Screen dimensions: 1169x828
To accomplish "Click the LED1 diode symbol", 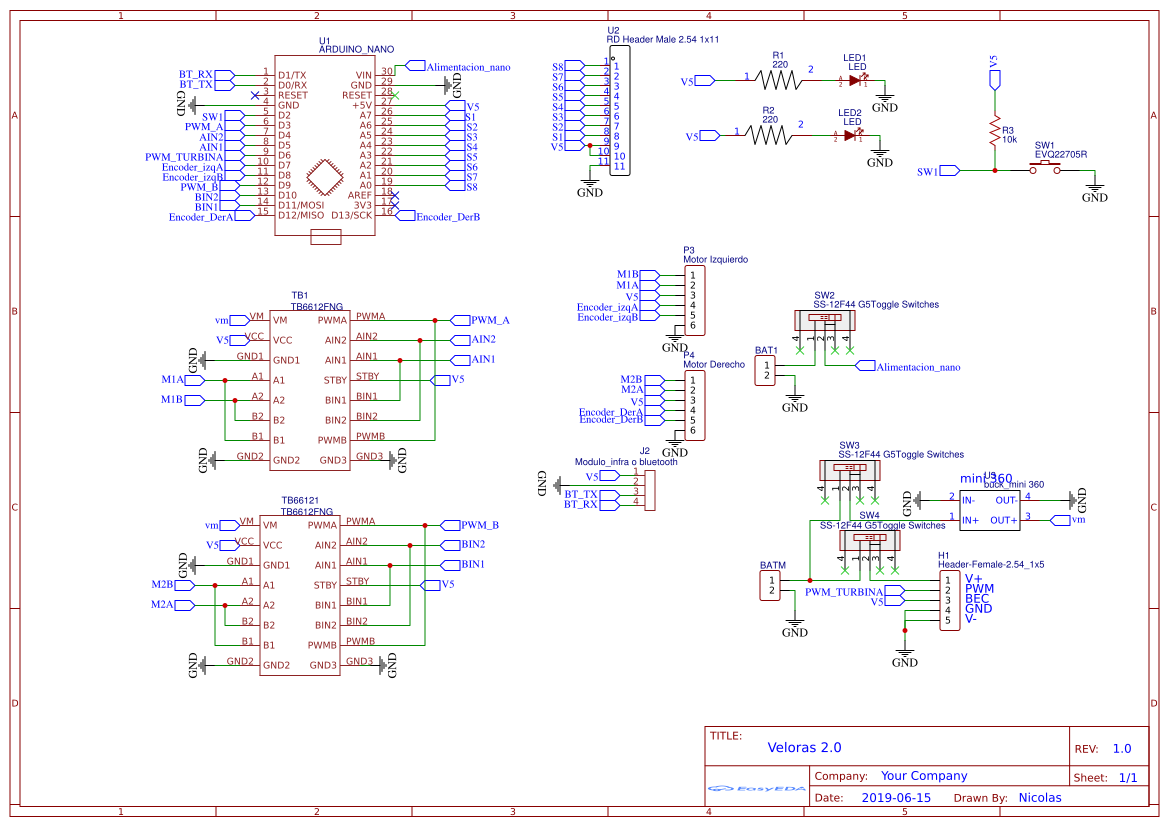I will click(855, 78).
